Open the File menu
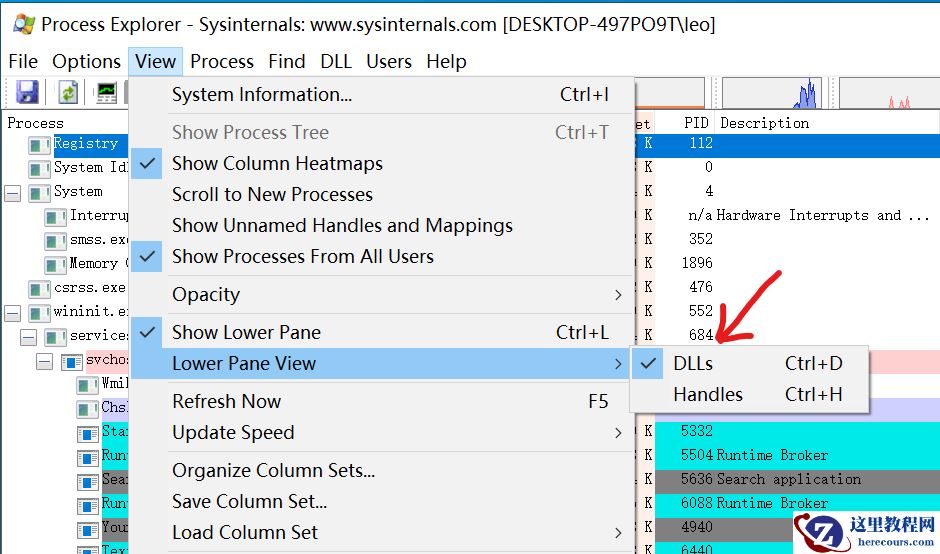 pos(23,61)
